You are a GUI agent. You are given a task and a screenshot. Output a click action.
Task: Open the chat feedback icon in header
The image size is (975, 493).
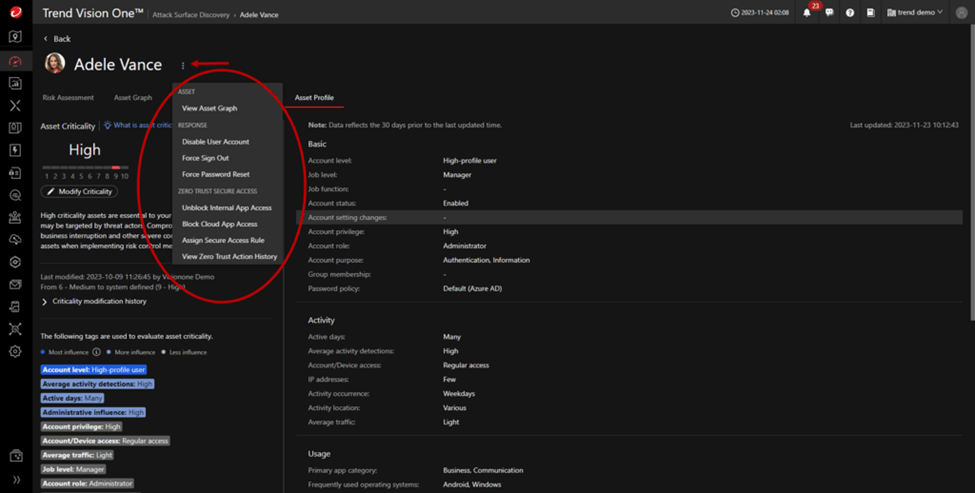click(x=829, y=12)
